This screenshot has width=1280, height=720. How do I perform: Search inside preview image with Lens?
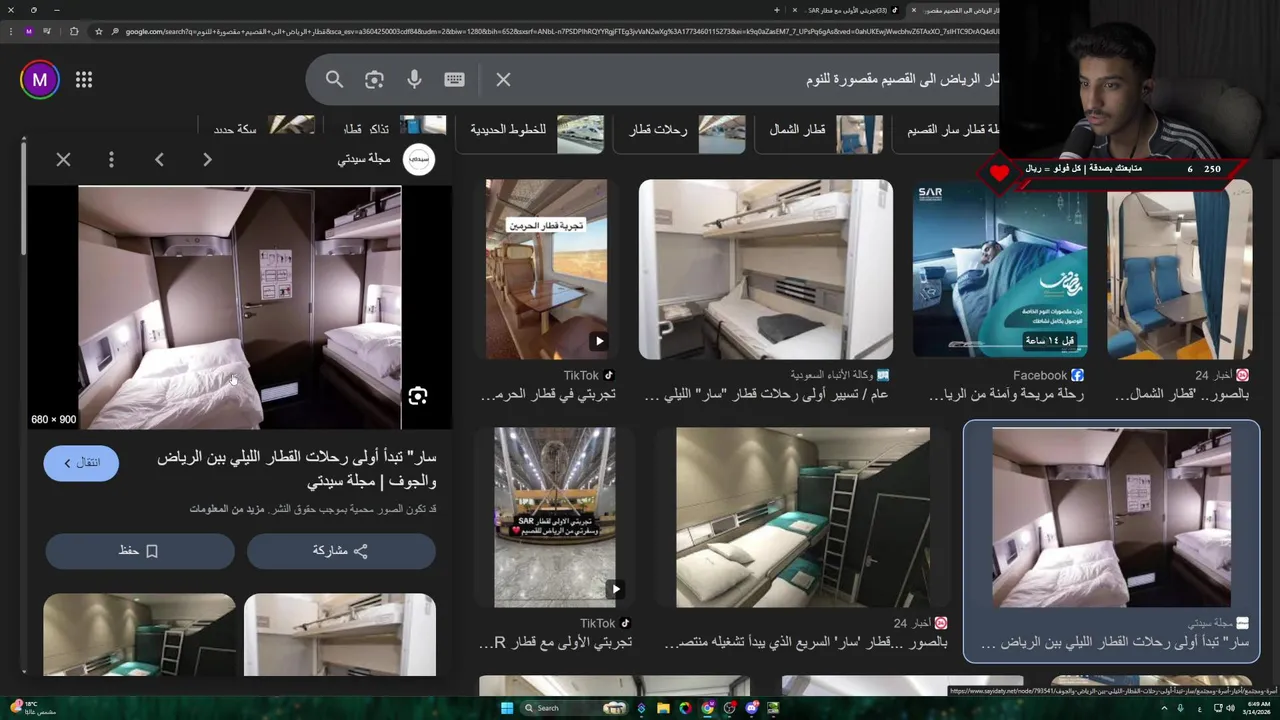[x=418, y=396]
